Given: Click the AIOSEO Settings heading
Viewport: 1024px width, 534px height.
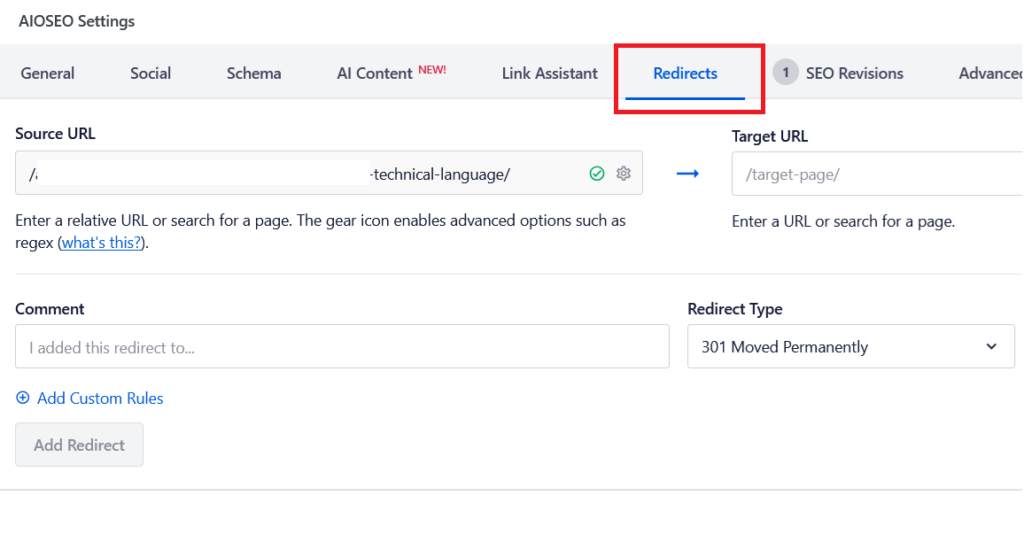Looking at the screenshot, I should (x=76, y=21).
